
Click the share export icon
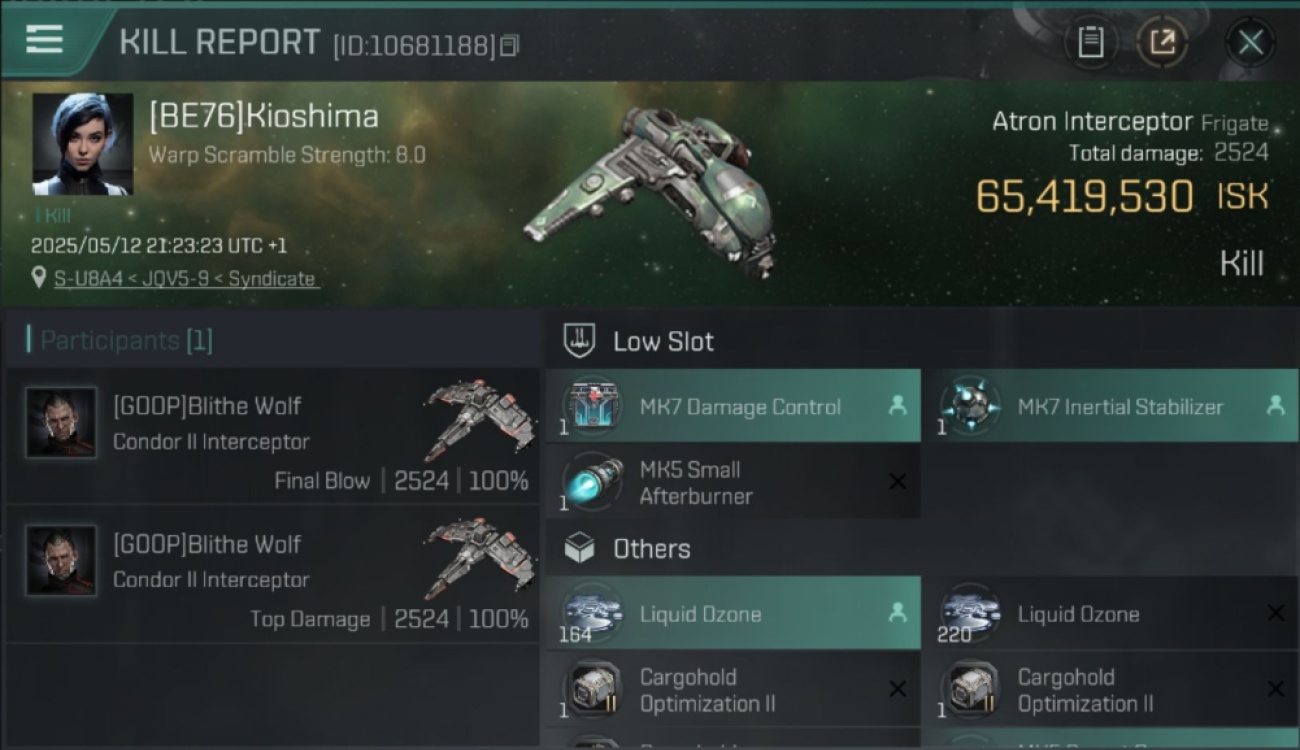1162,42
